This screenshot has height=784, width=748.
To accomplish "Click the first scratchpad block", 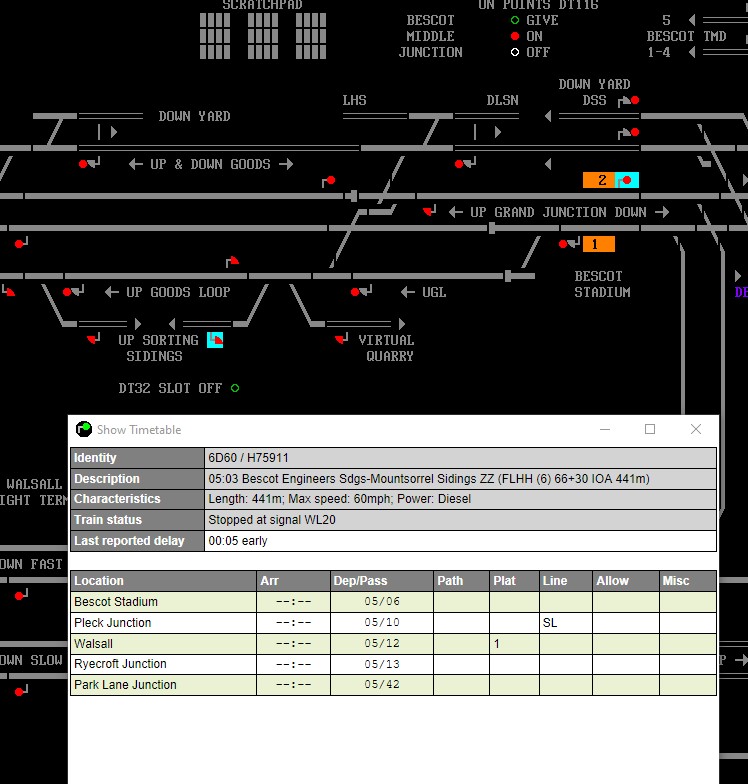I will (x=215, y=36).
